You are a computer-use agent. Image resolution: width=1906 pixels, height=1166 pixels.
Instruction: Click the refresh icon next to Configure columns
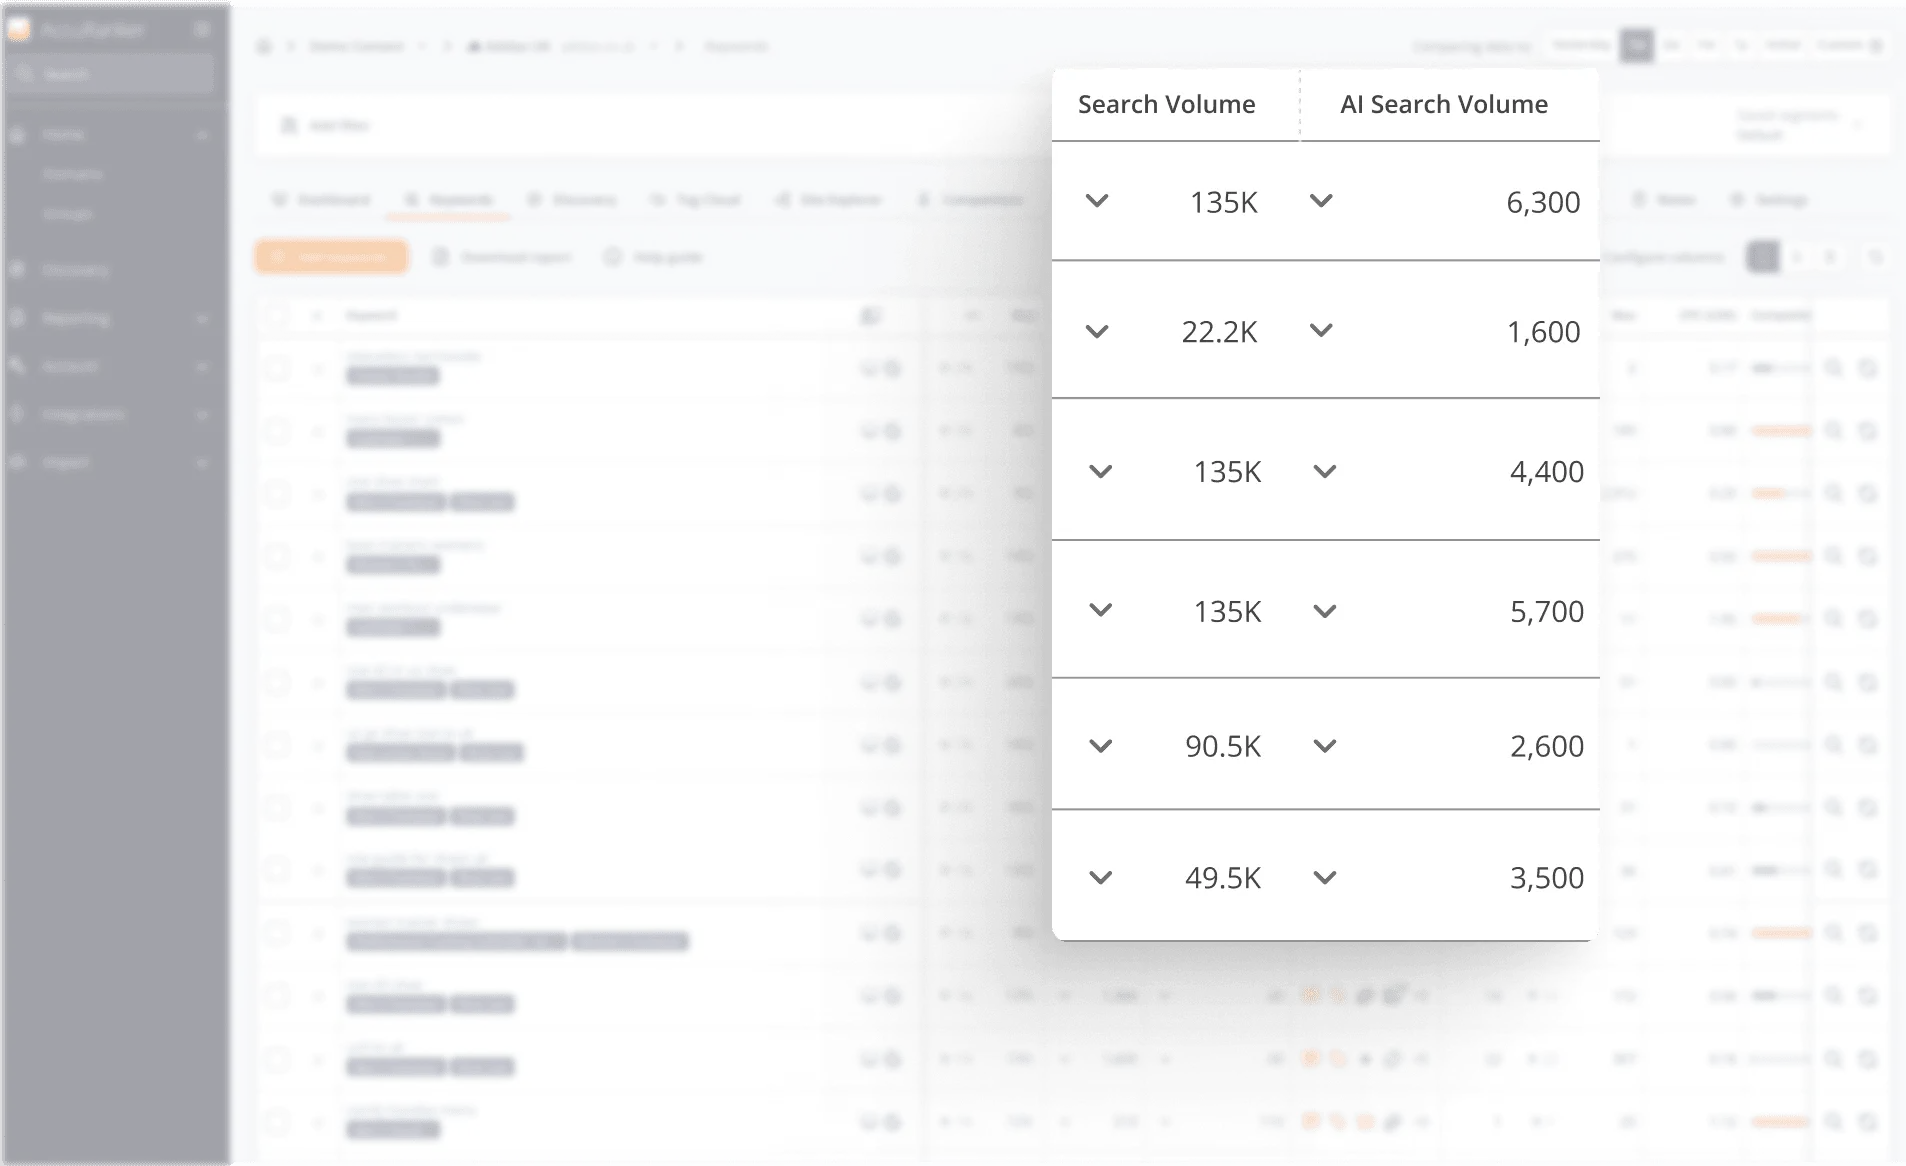tap(1875, 257)
